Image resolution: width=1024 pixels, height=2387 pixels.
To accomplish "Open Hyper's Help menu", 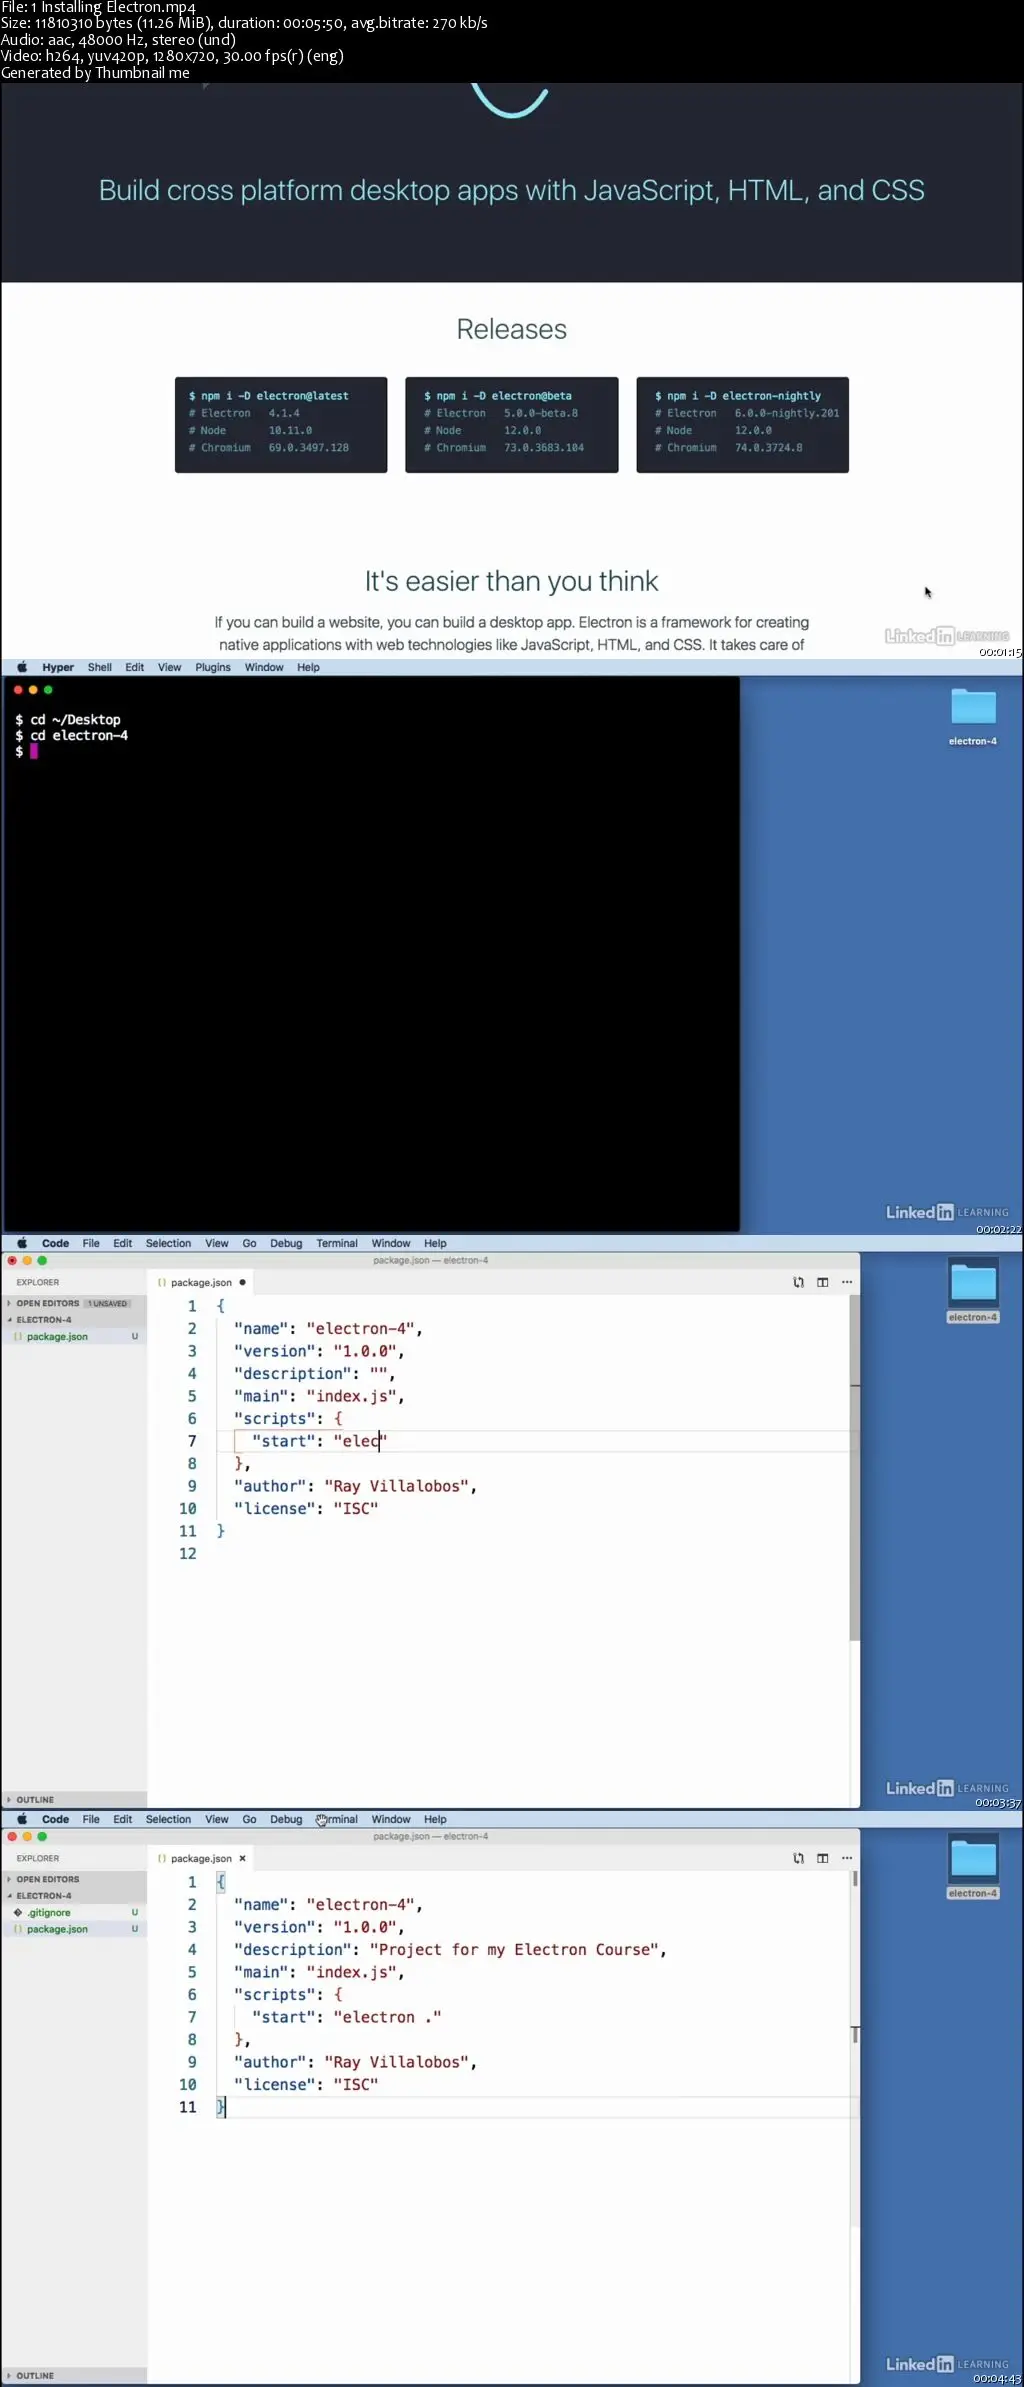I will (x=308, y=667).
